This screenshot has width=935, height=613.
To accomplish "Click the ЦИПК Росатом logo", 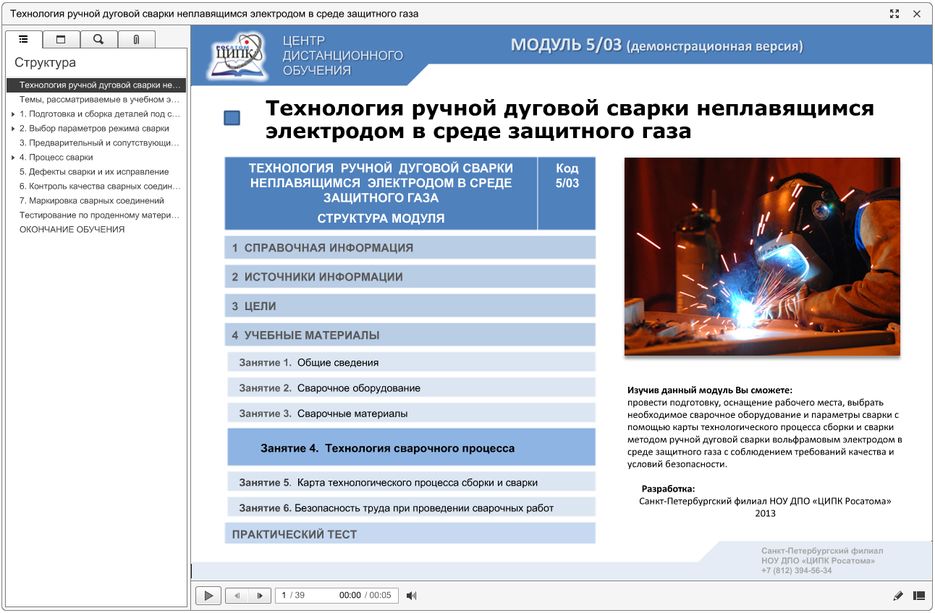I will click(x=238, y=57).
